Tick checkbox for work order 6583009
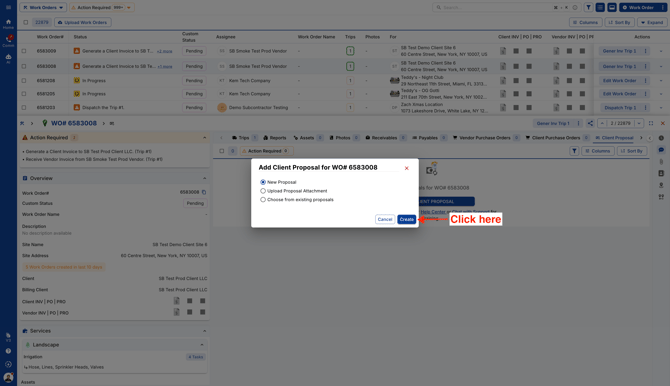Screen dimensions: 670x386 tap(24, 51)
